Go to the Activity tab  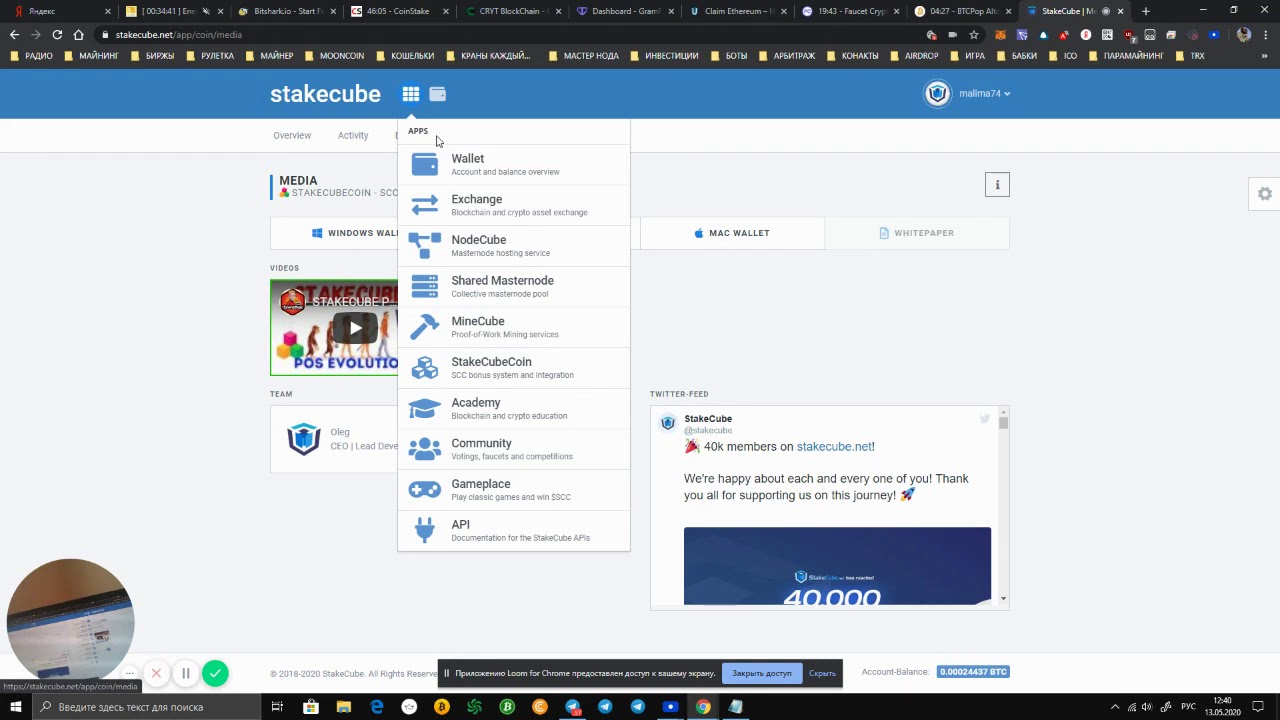pos(353,135)
